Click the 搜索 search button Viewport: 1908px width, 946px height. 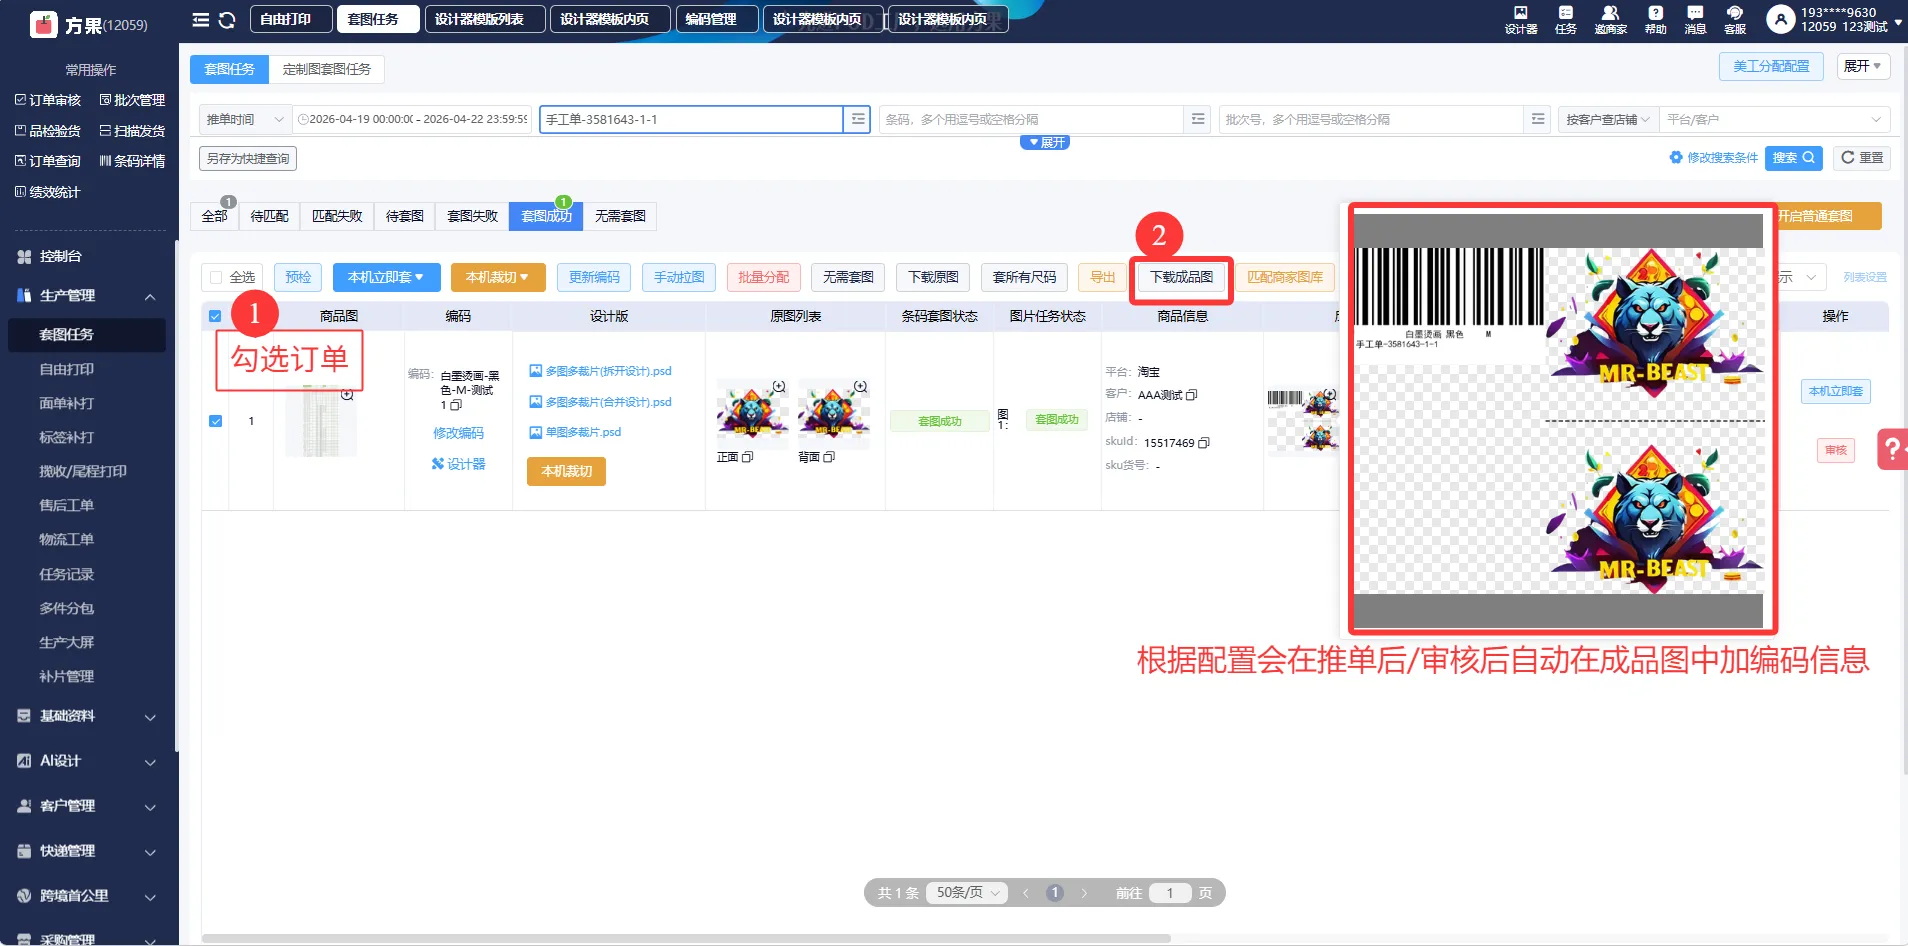point(1793,158)
